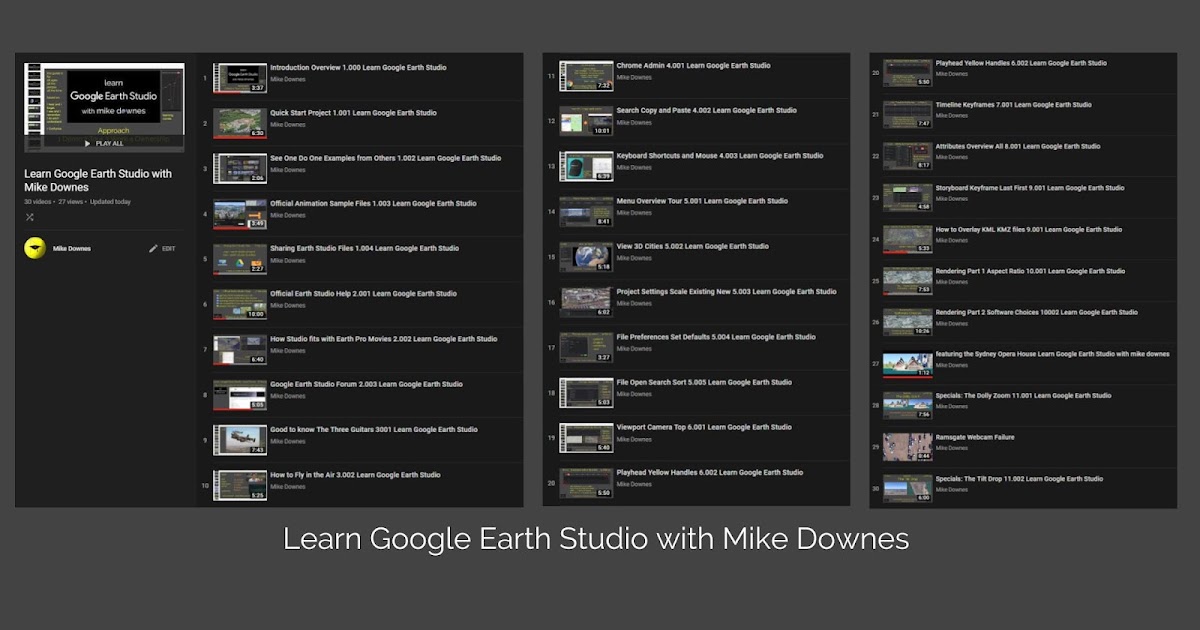
Task: Open How Studio fits with Earth Pro Movies
Action: (x=384, y=339)
